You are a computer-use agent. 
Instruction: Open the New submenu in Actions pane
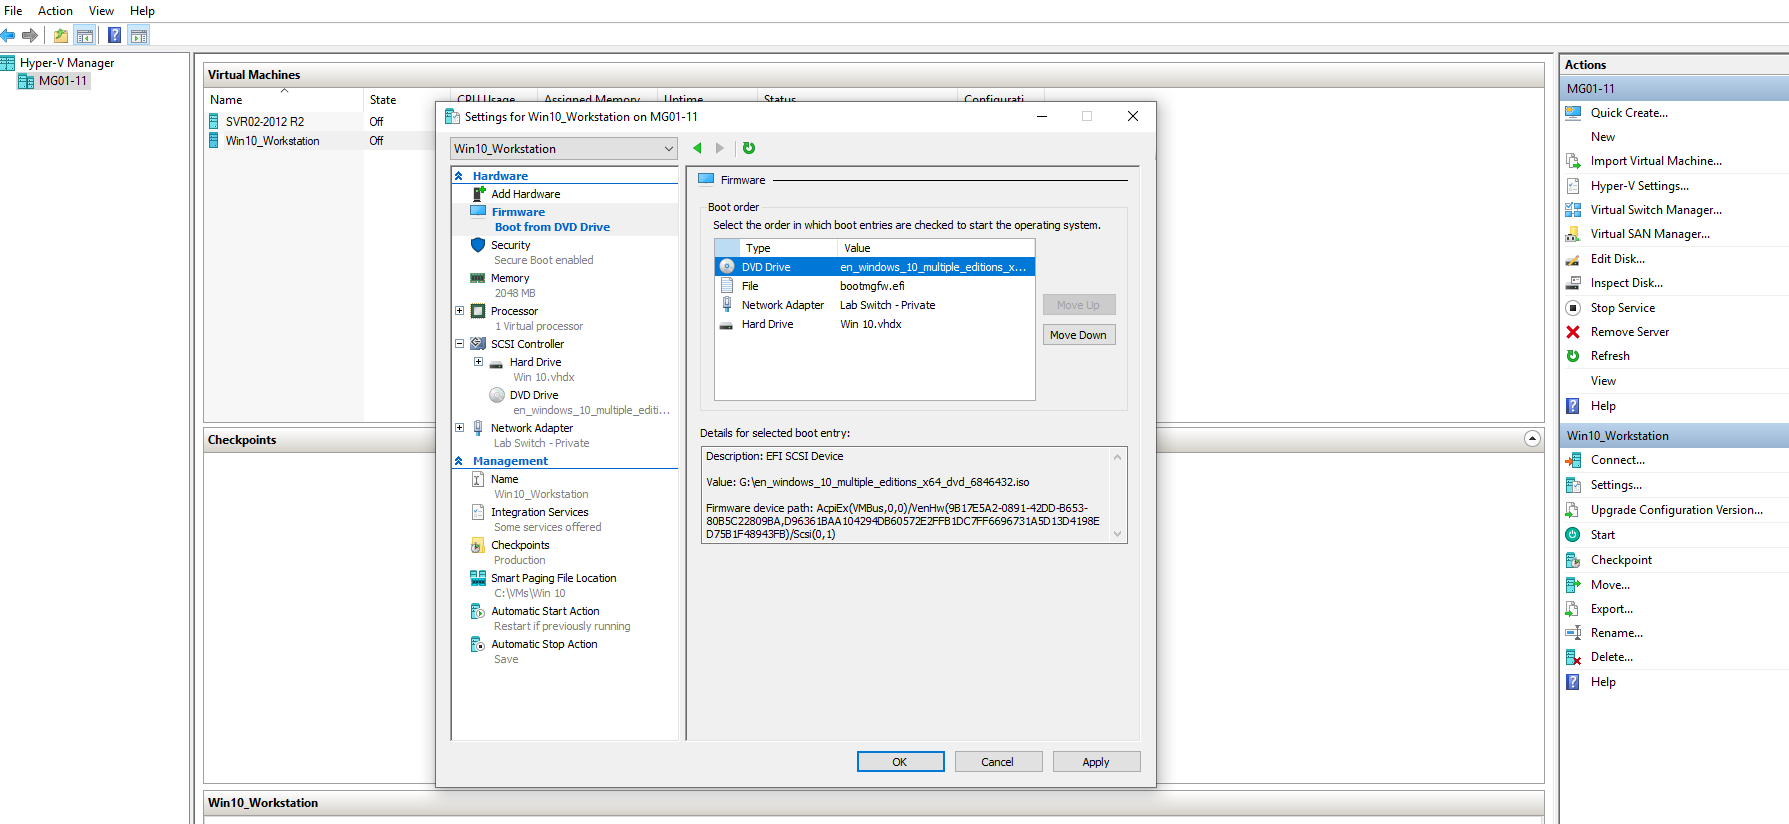pos(1603,137)
